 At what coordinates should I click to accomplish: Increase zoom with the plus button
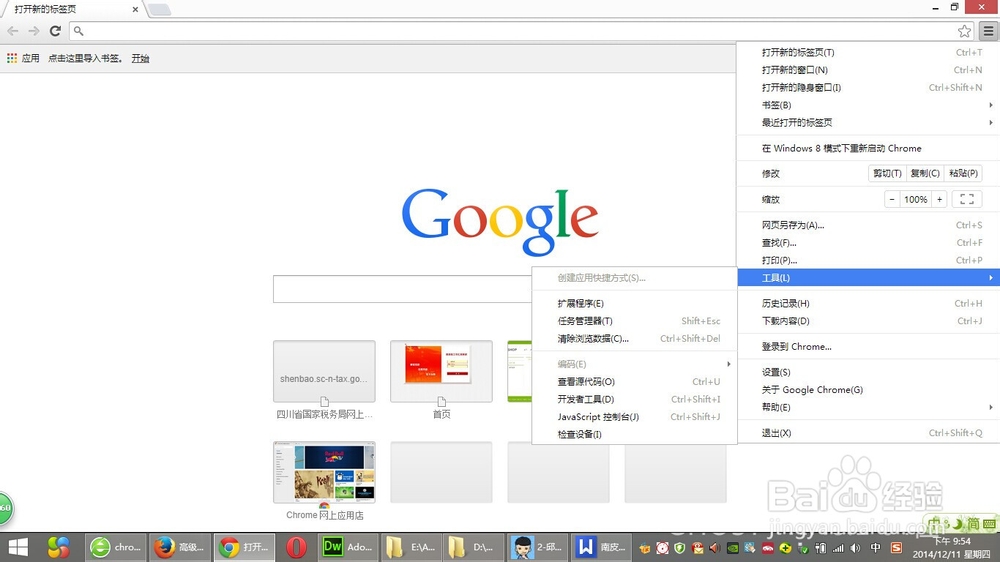click(939, 200)
